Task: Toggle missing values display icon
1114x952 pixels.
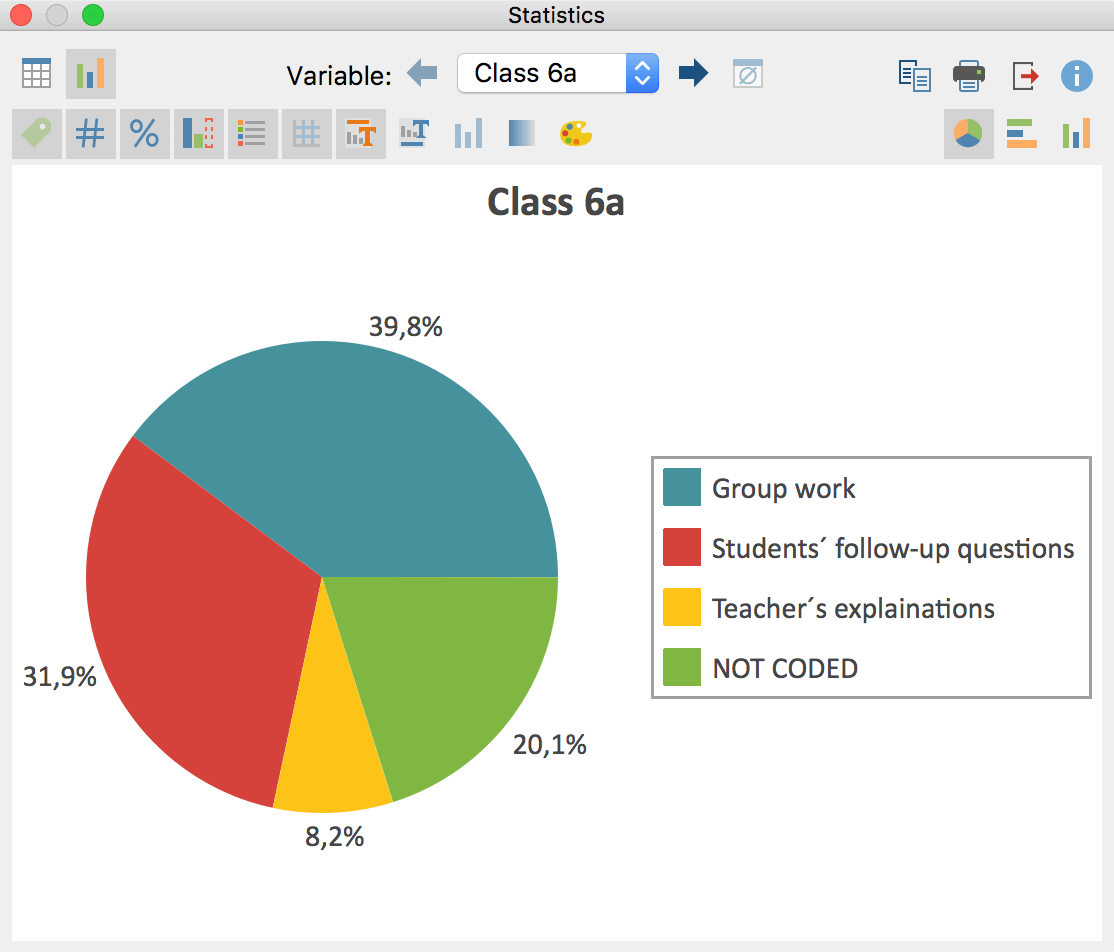Action: point(747,73)
